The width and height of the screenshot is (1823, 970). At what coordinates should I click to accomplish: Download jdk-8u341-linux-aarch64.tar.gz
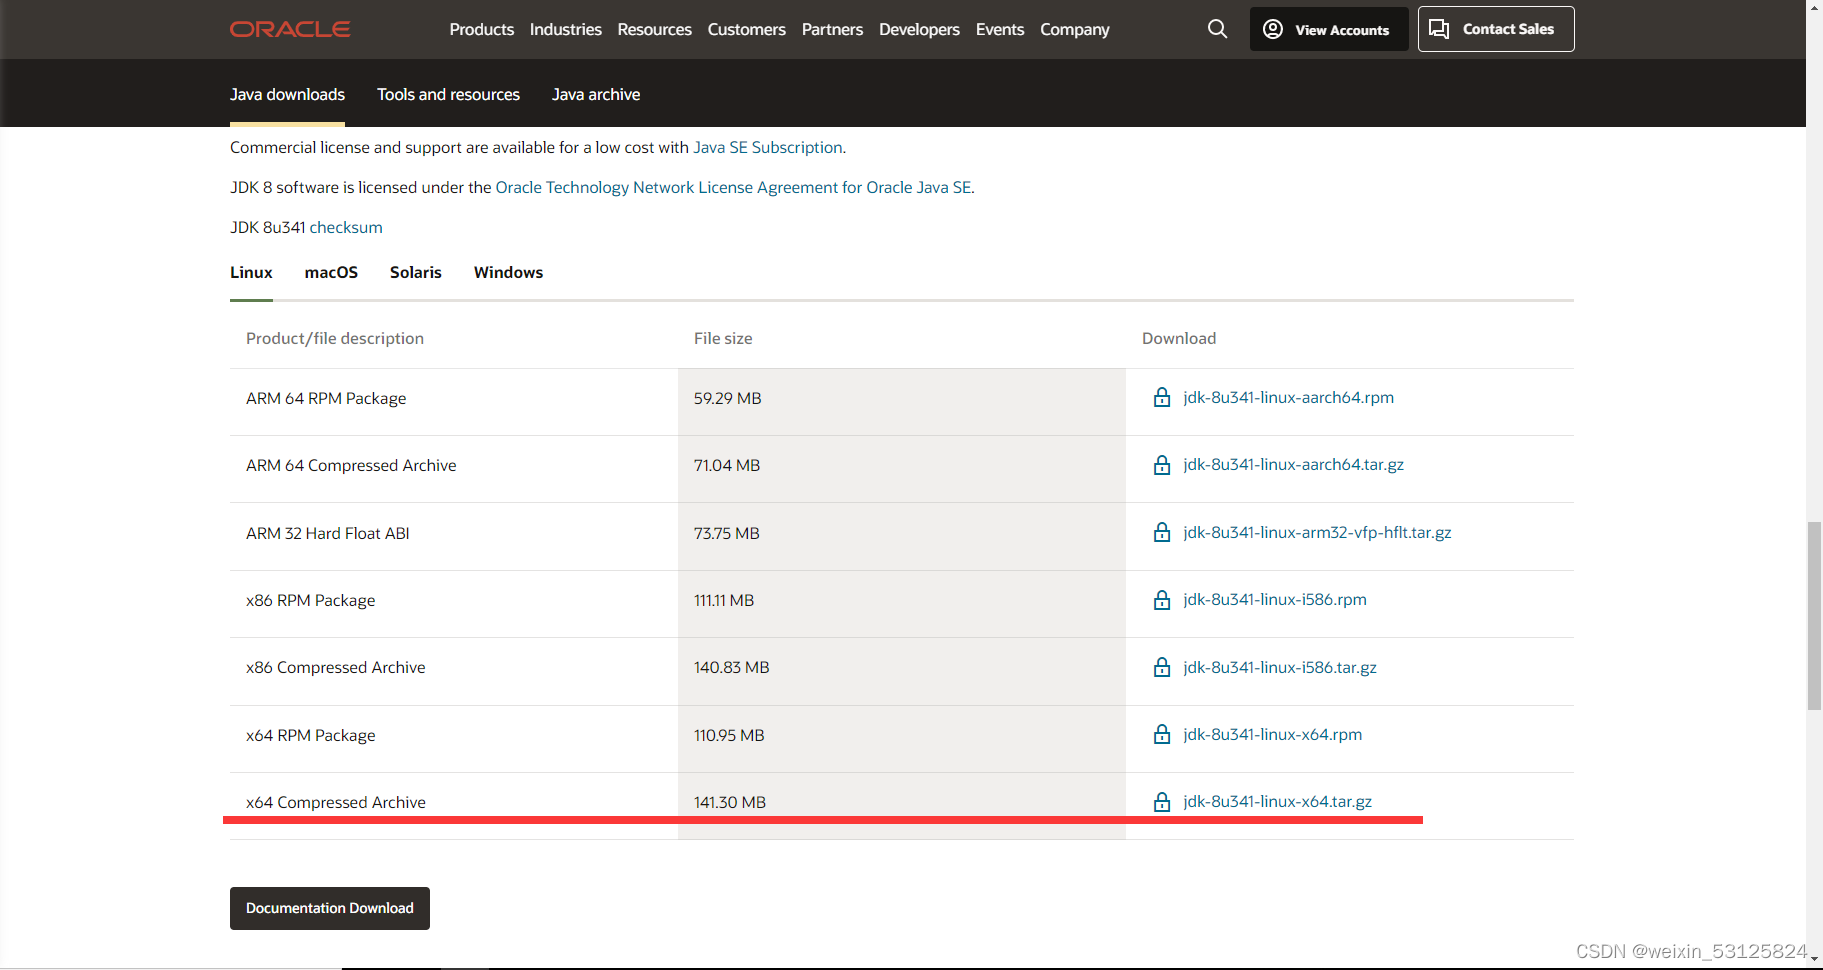point(1293,464)
